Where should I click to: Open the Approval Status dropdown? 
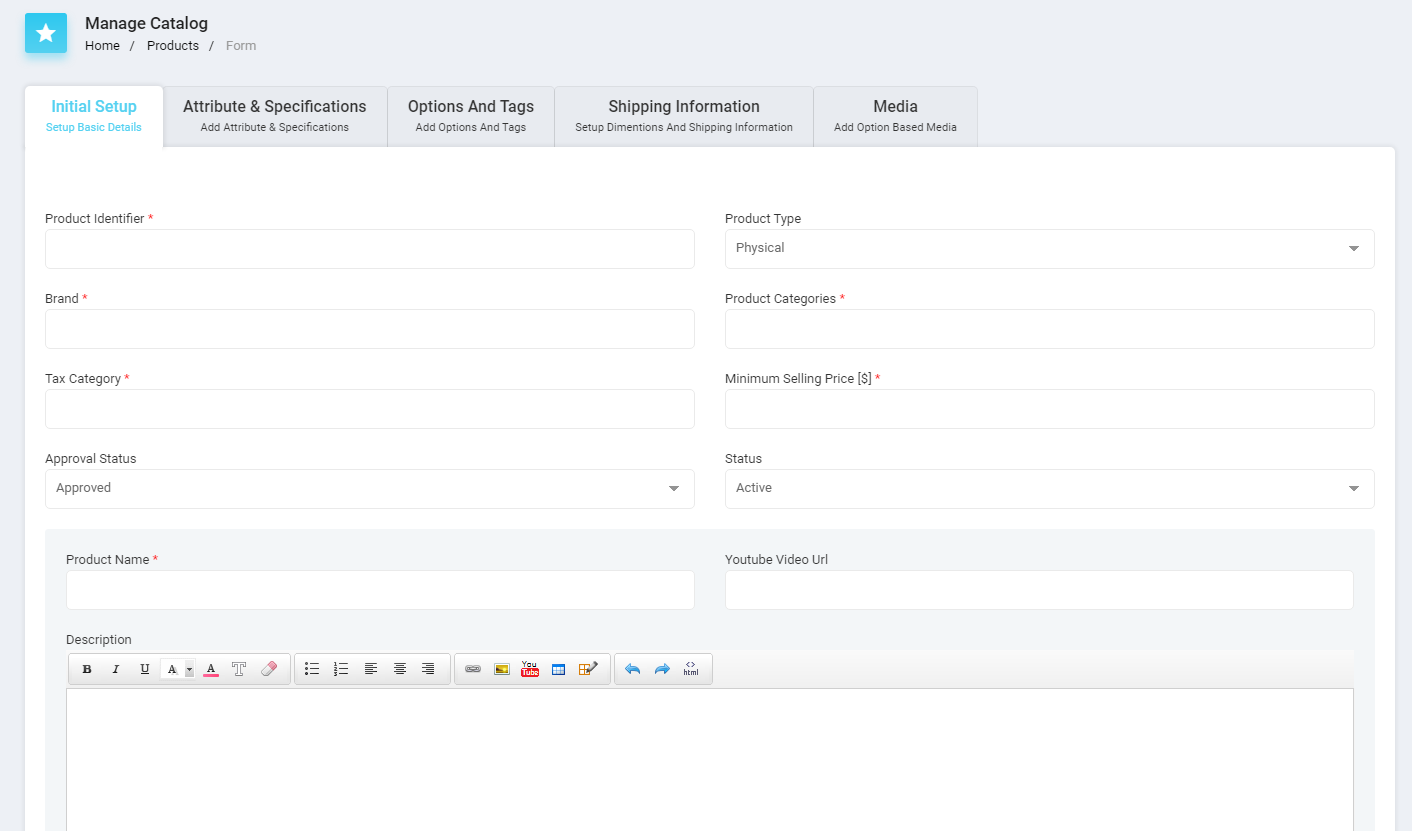click(673, 488)
